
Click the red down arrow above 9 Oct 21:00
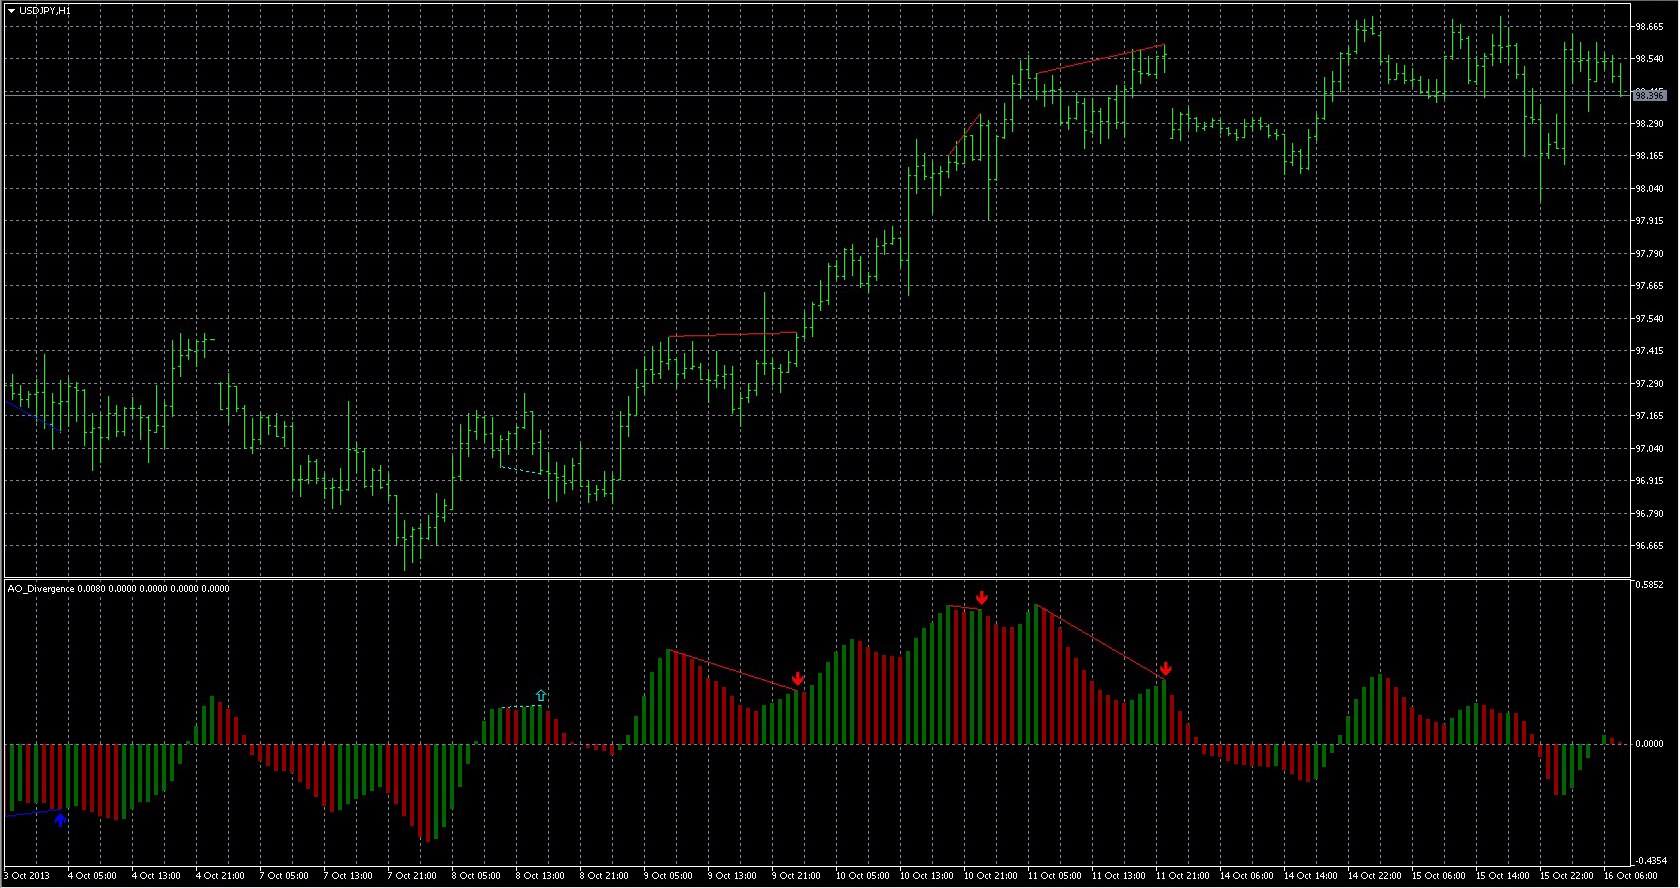(x=798, y=680)
